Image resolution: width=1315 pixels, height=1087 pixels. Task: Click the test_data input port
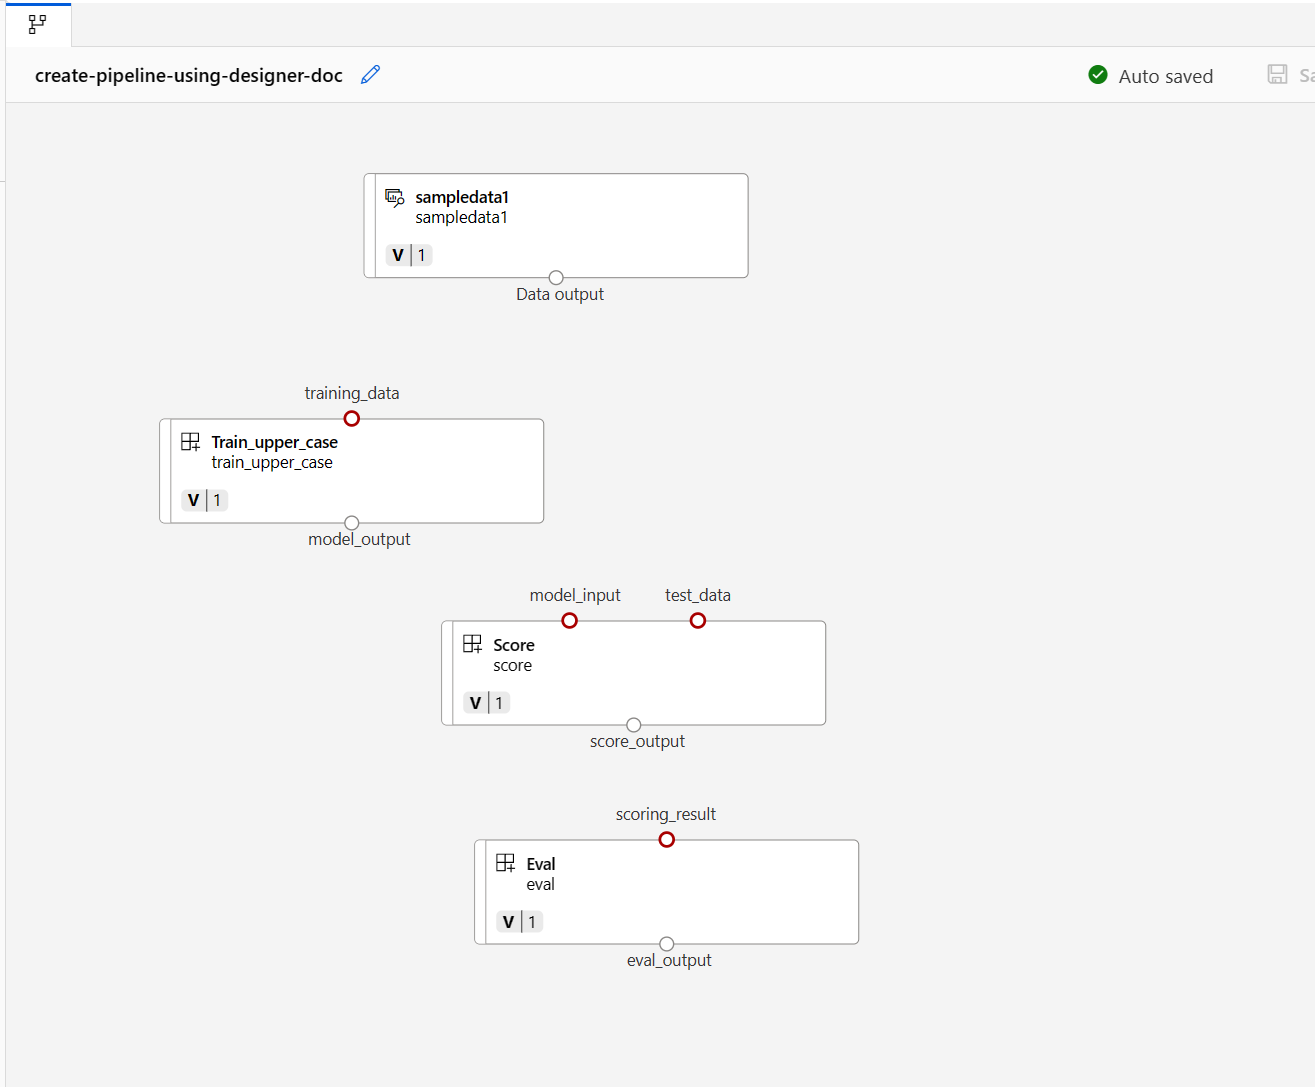[698, 620]
